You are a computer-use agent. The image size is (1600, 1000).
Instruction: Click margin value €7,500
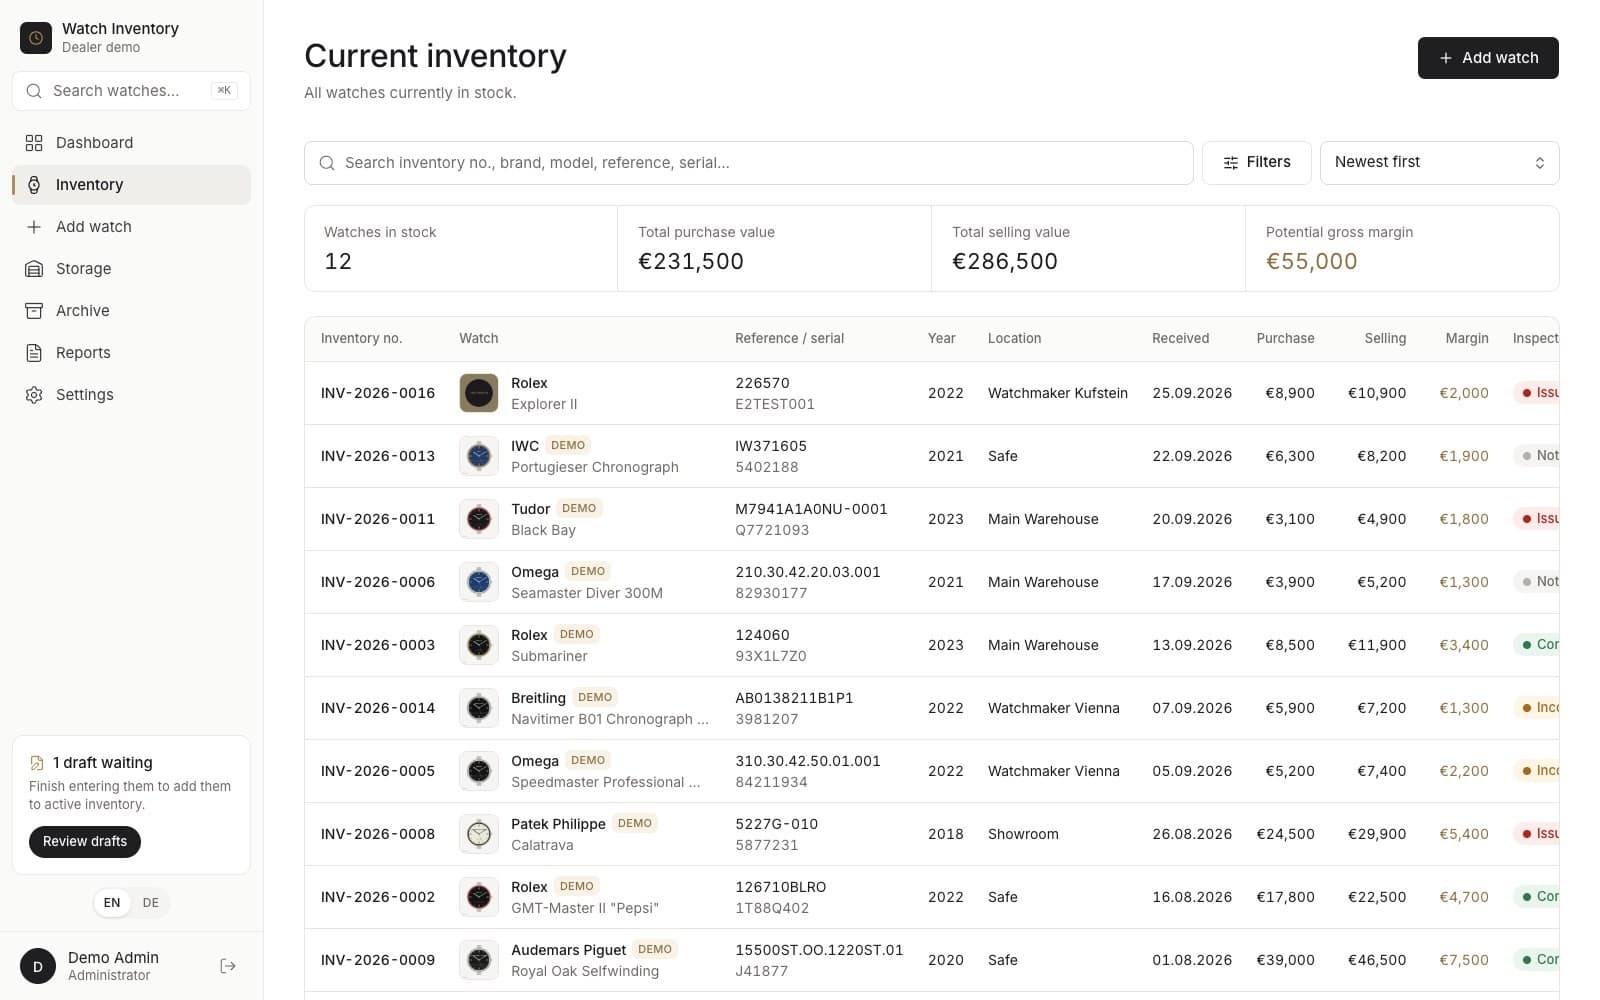tap(1464, 960)
